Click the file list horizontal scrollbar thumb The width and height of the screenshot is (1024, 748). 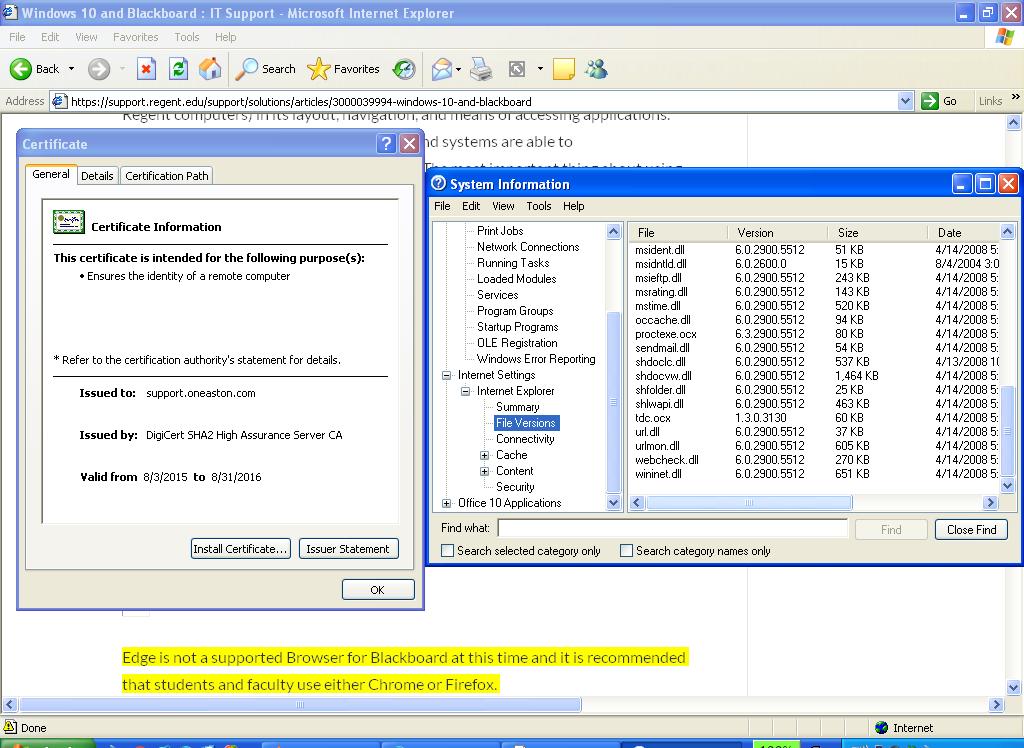[749, 502]
